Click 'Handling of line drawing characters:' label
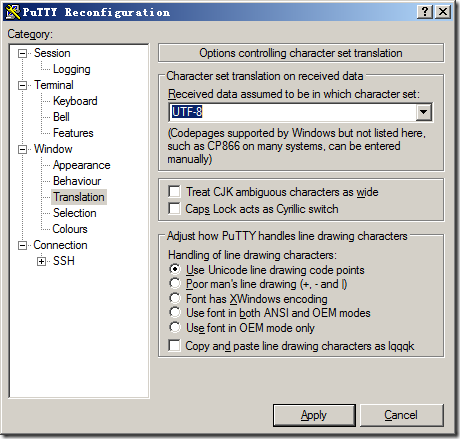460x439 pixels. [252, 255]
